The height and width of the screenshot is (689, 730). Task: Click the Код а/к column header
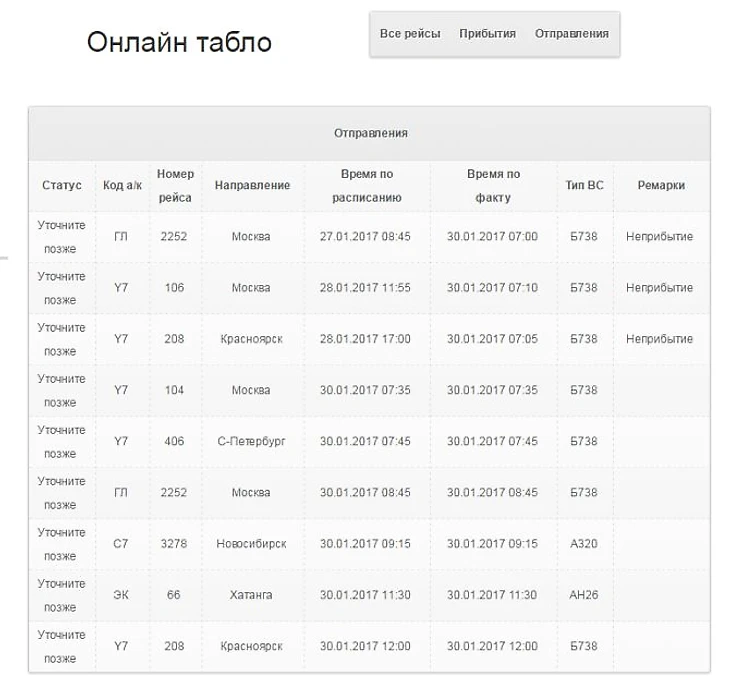(x=122, y=185)
